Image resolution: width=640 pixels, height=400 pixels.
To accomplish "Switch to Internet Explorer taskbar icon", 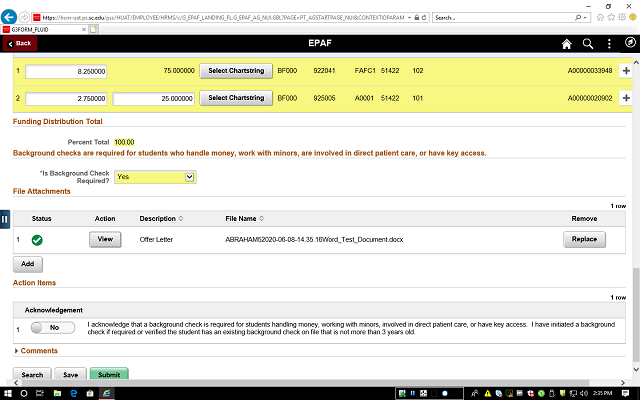I will coord(107,393).
